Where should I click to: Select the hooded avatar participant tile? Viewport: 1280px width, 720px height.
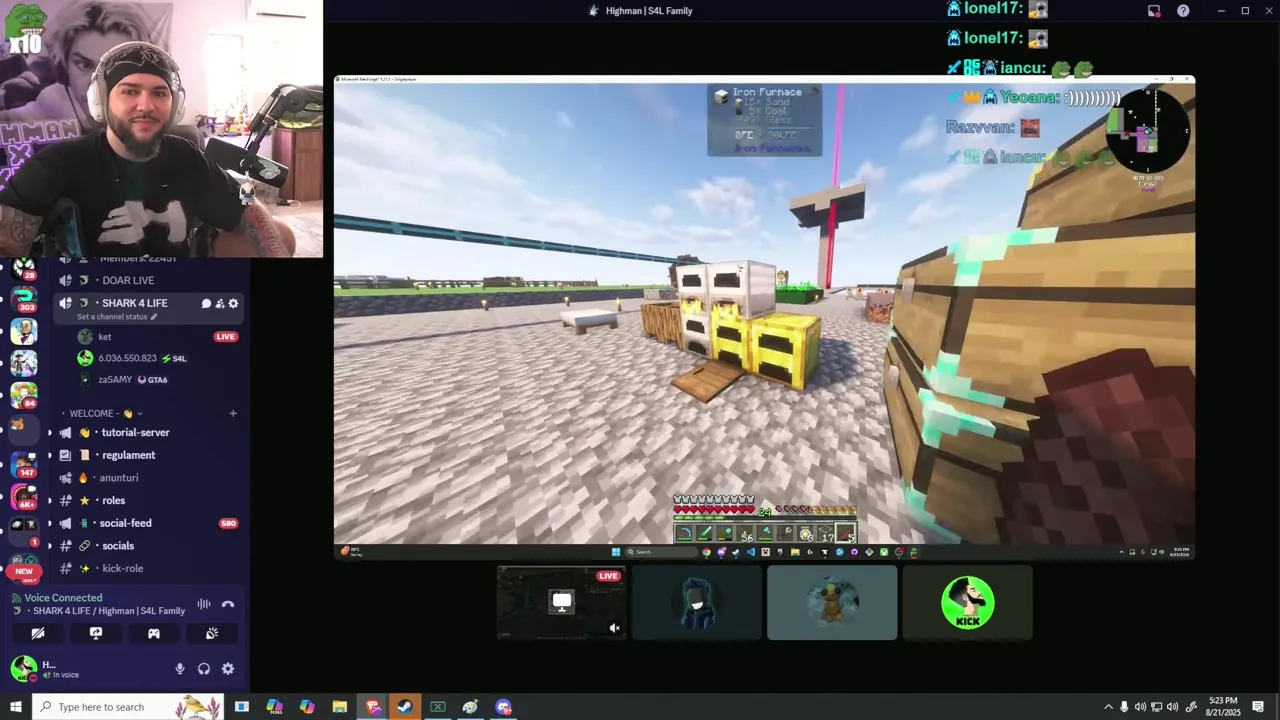click(x=697, y=602)
